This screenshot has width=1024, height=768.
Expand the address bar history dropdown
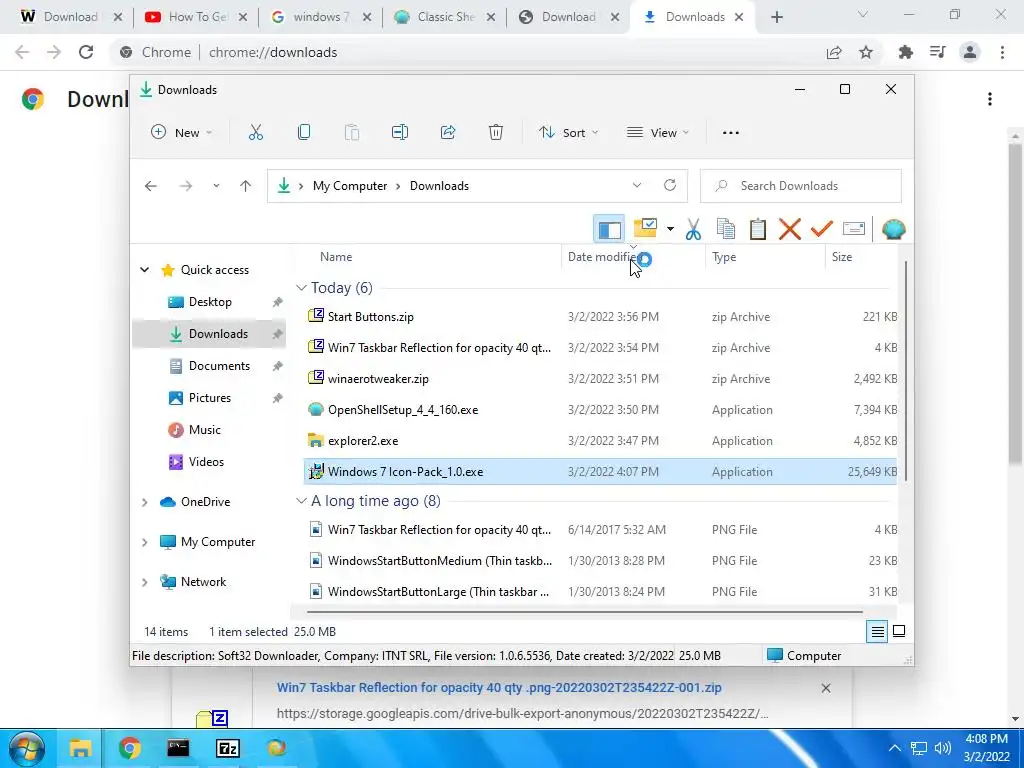(637, 185)
